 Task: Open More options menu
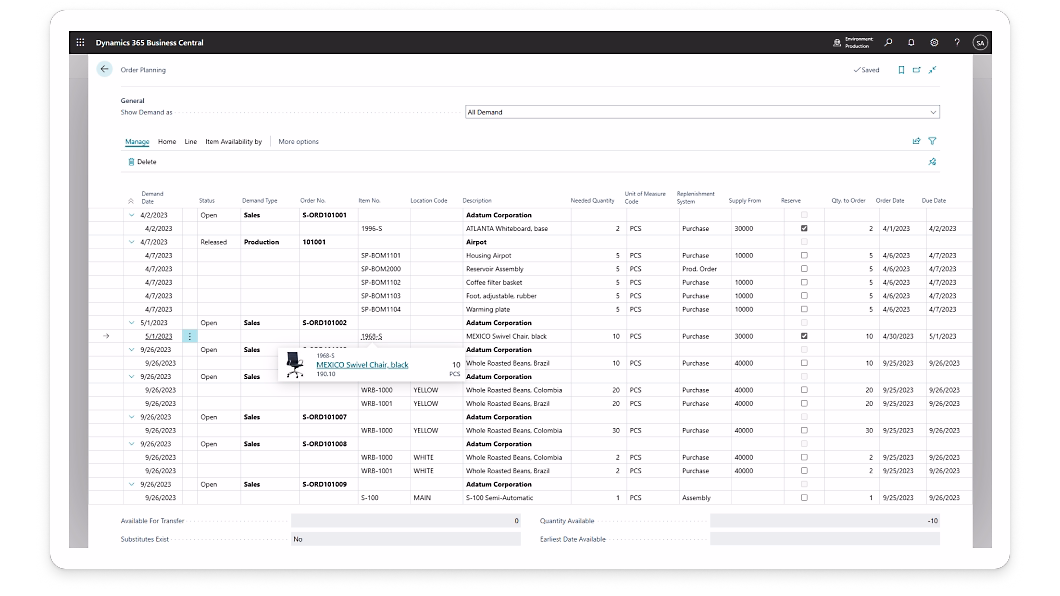tap(298, 142)
